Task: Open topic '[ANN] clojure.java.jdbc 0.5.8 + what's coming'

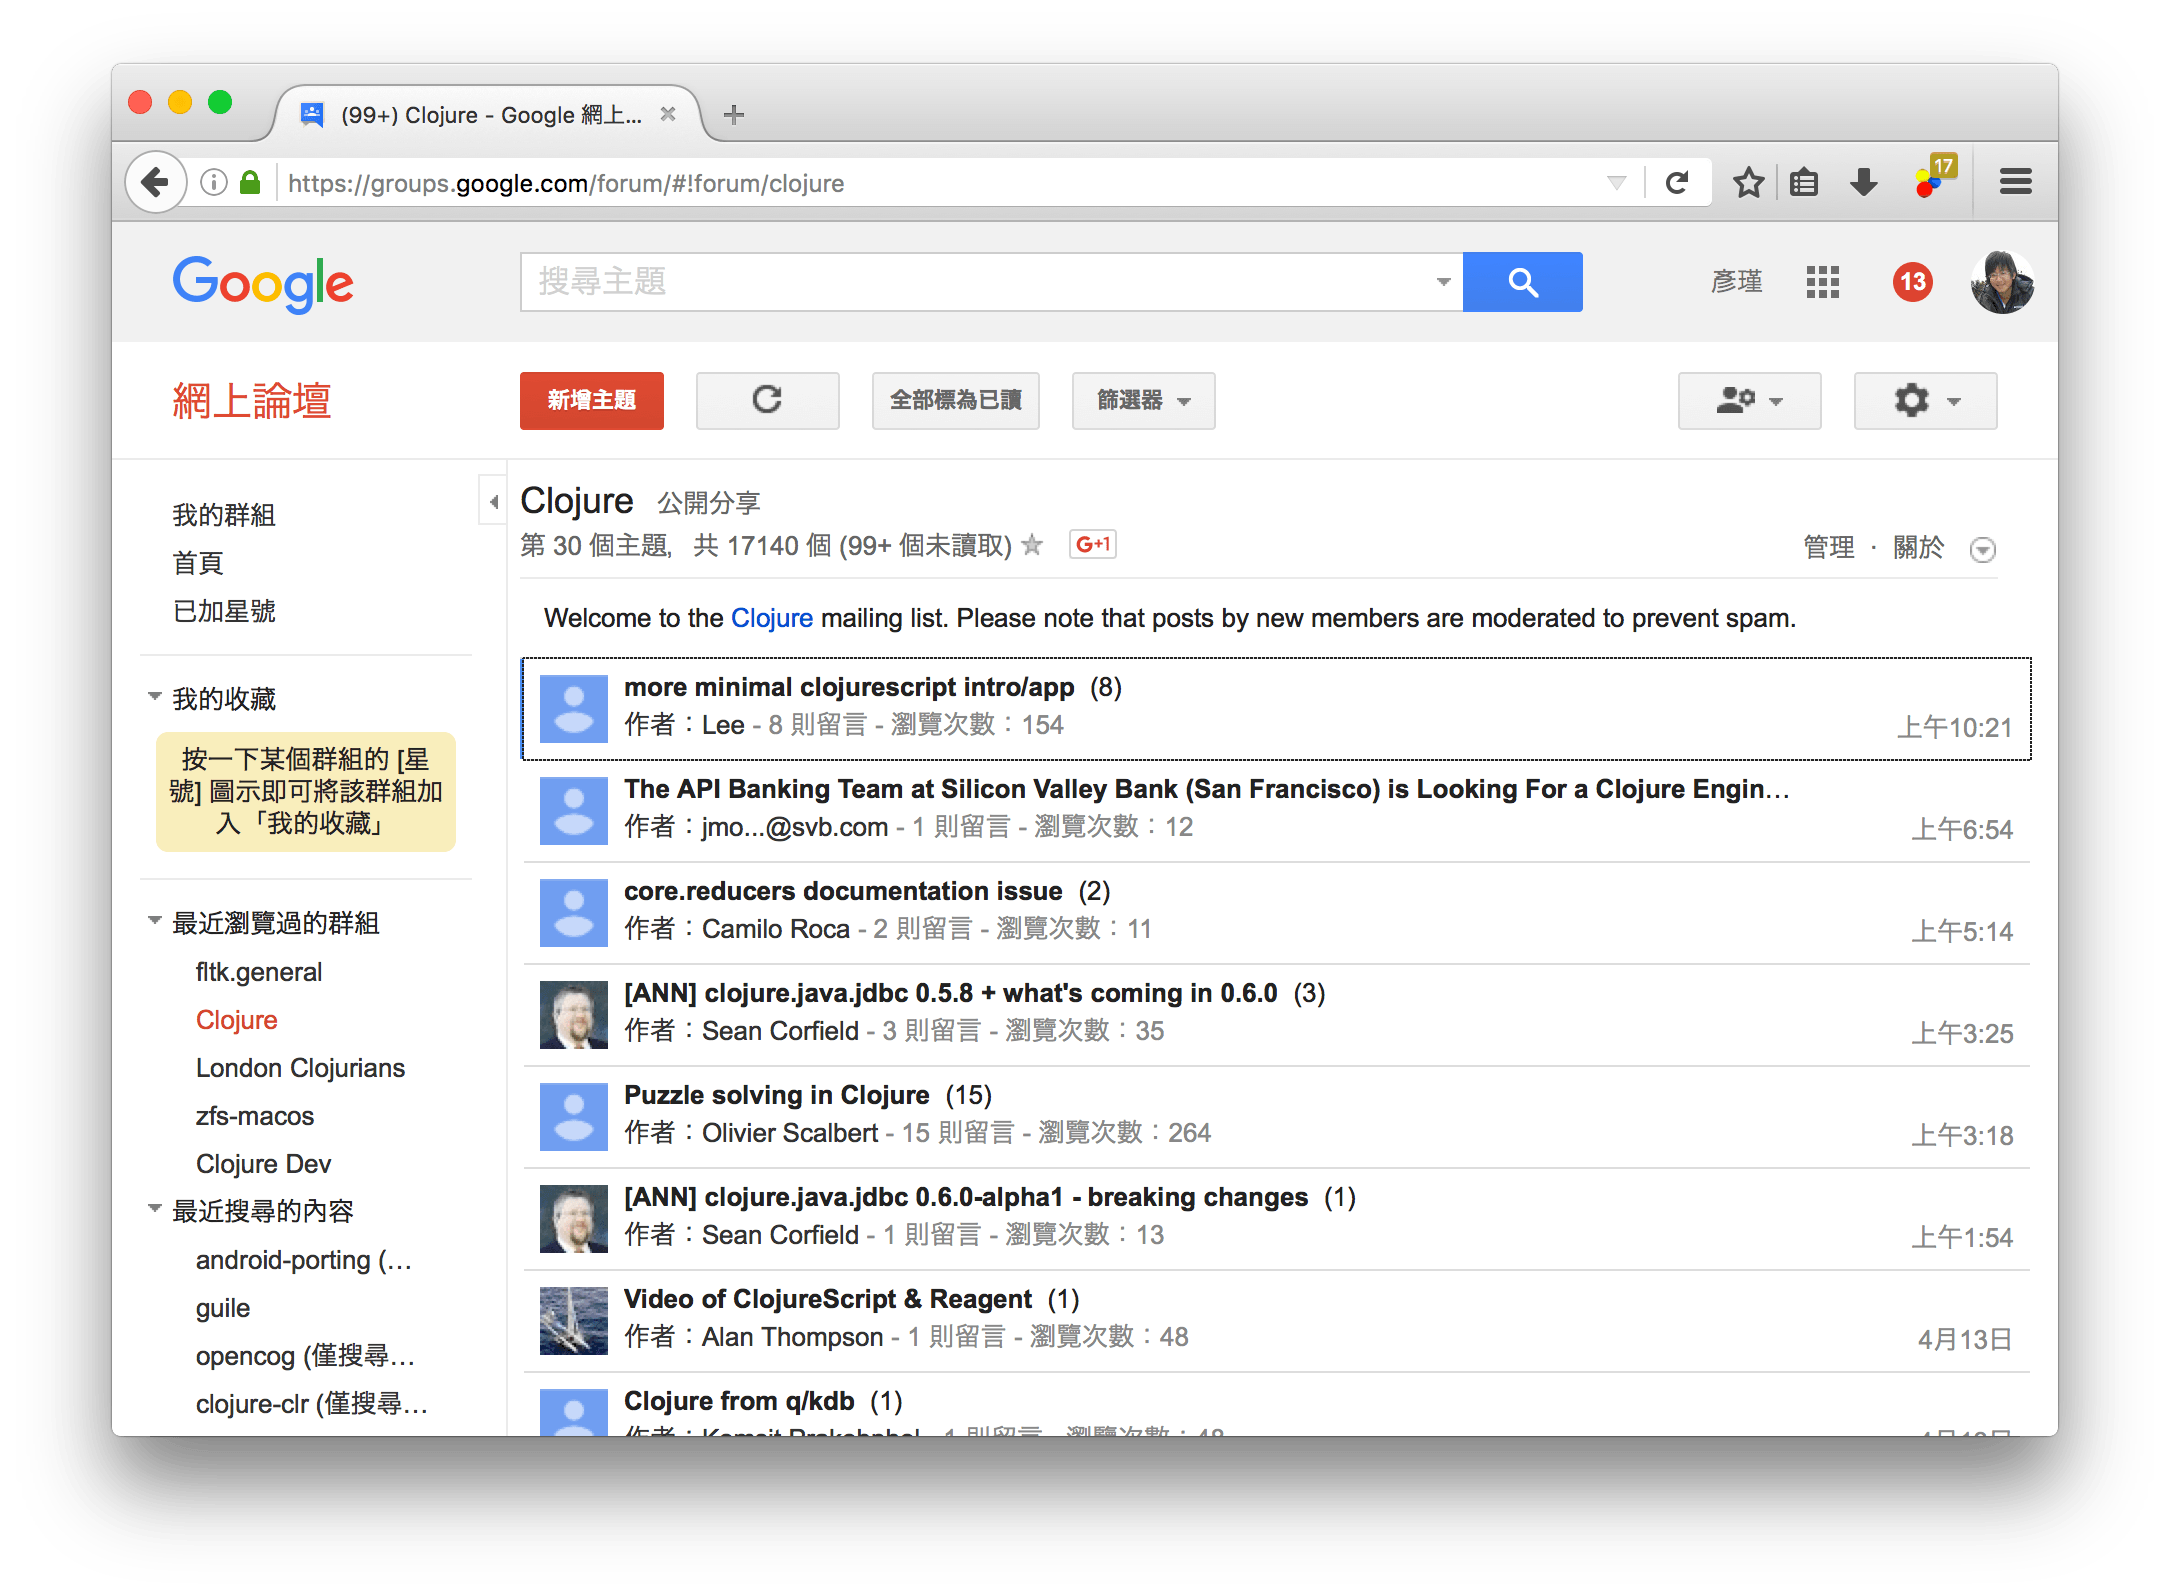Action: (x=950, y=993)
